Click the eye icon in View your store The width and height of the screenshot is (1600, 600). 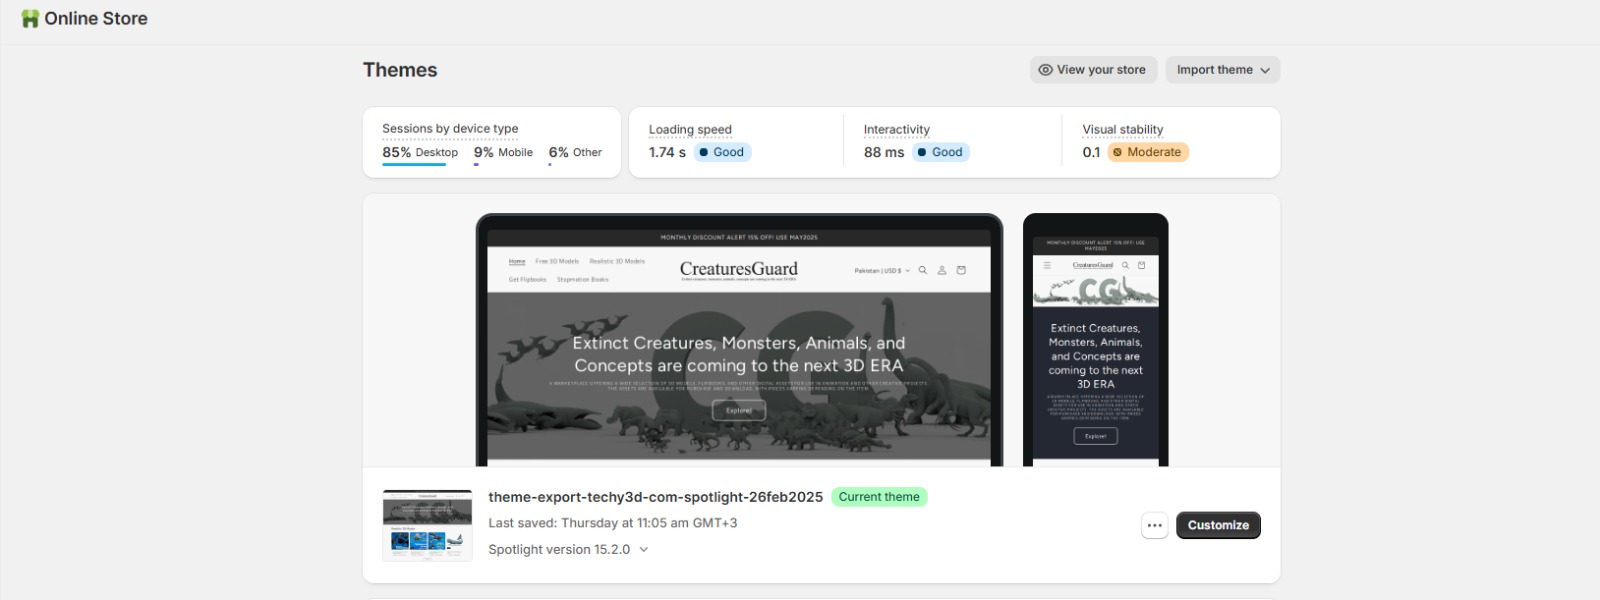click(1045, 70)
